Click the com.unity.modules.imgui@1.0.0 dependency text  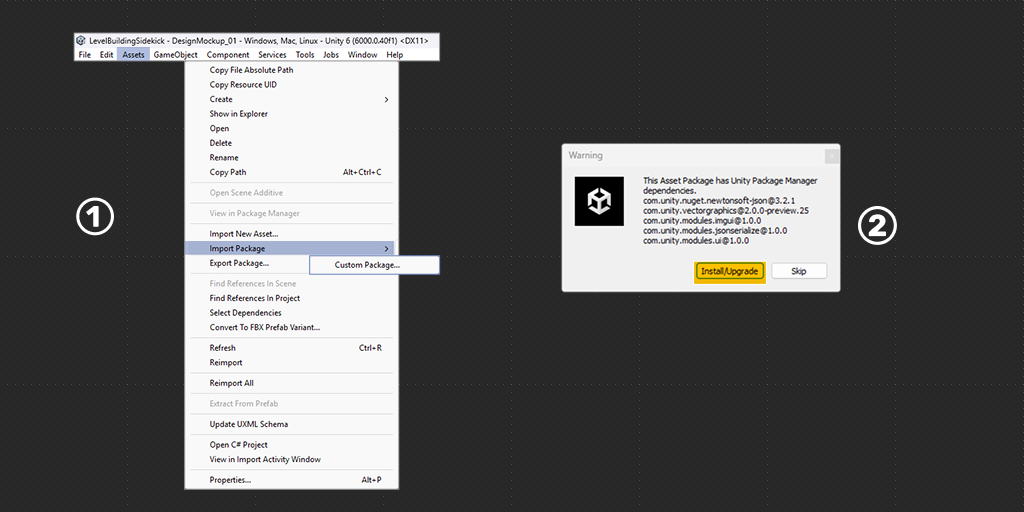pos(702,221)
